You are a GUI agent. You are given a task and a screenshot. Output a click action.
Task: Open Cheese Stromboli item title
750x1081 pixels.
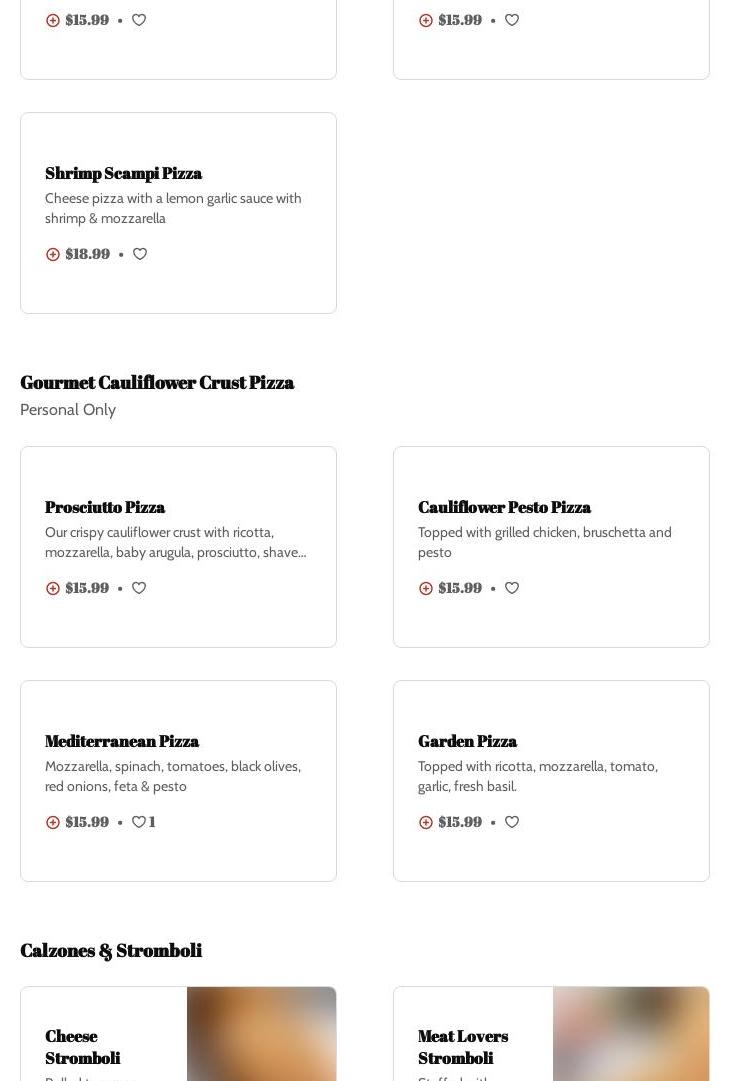(x=83, y=1046)
